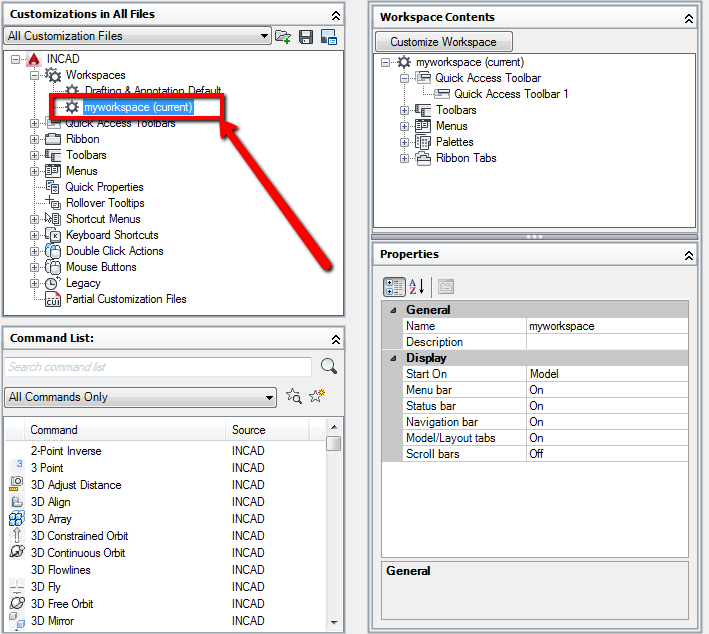Image resolution: width=709 pixels, height=634 pixels.
Task: Click the find command icon
Action: click(294, 397)
